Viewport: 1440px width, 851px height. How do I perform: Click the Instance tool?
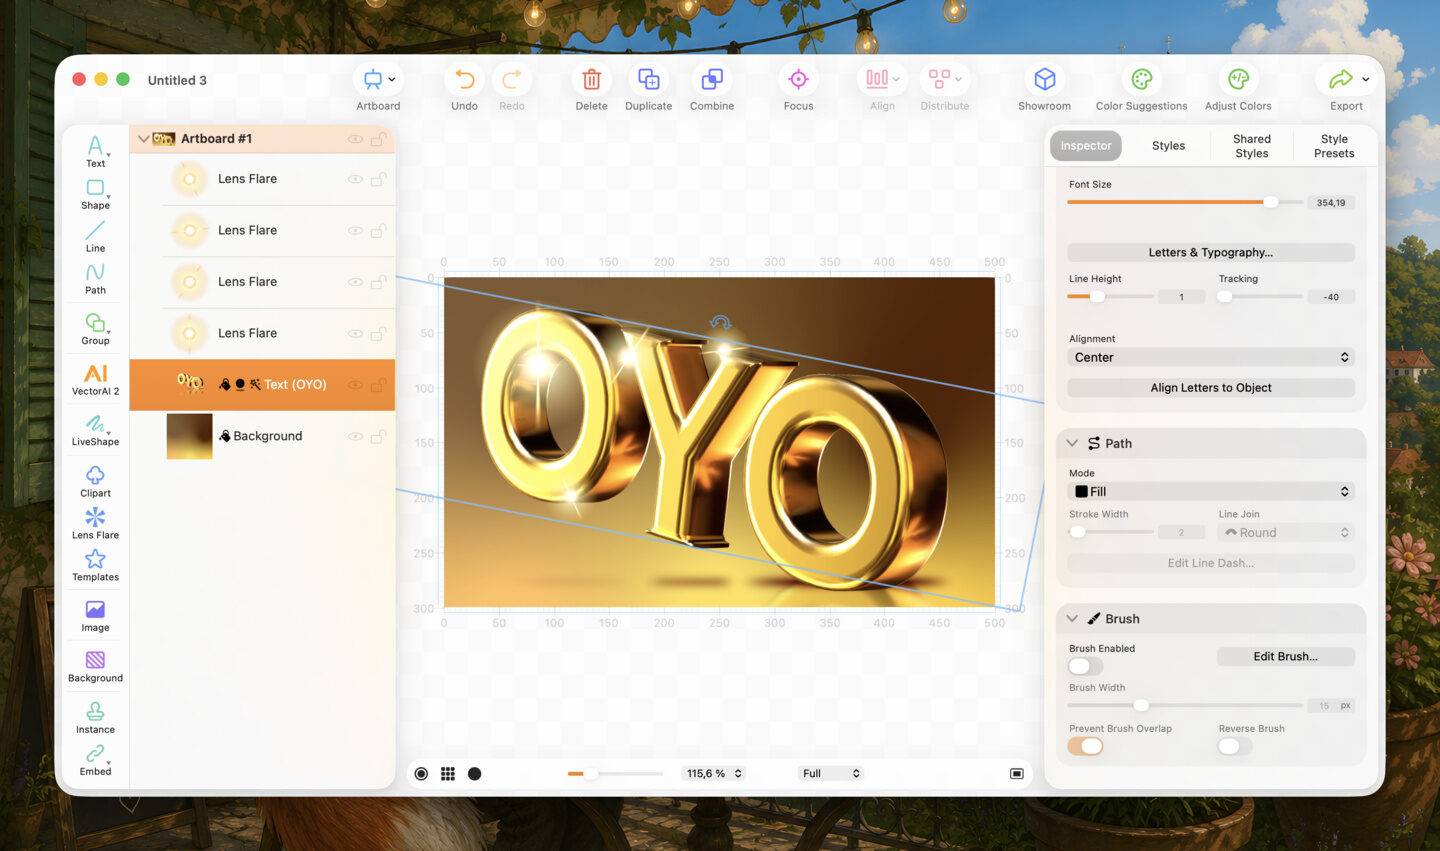click(x=95, y=717)
